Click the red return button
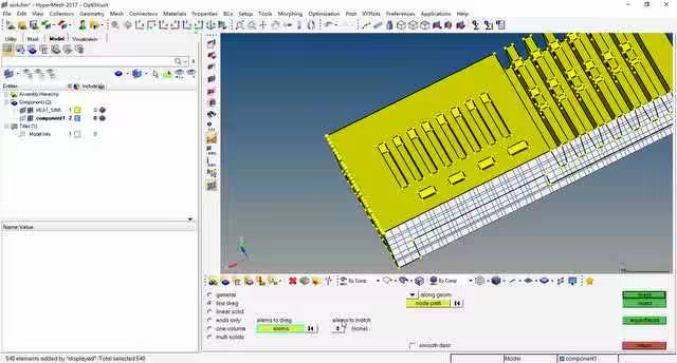Screen dimensions: 677x363 point(644,345)
